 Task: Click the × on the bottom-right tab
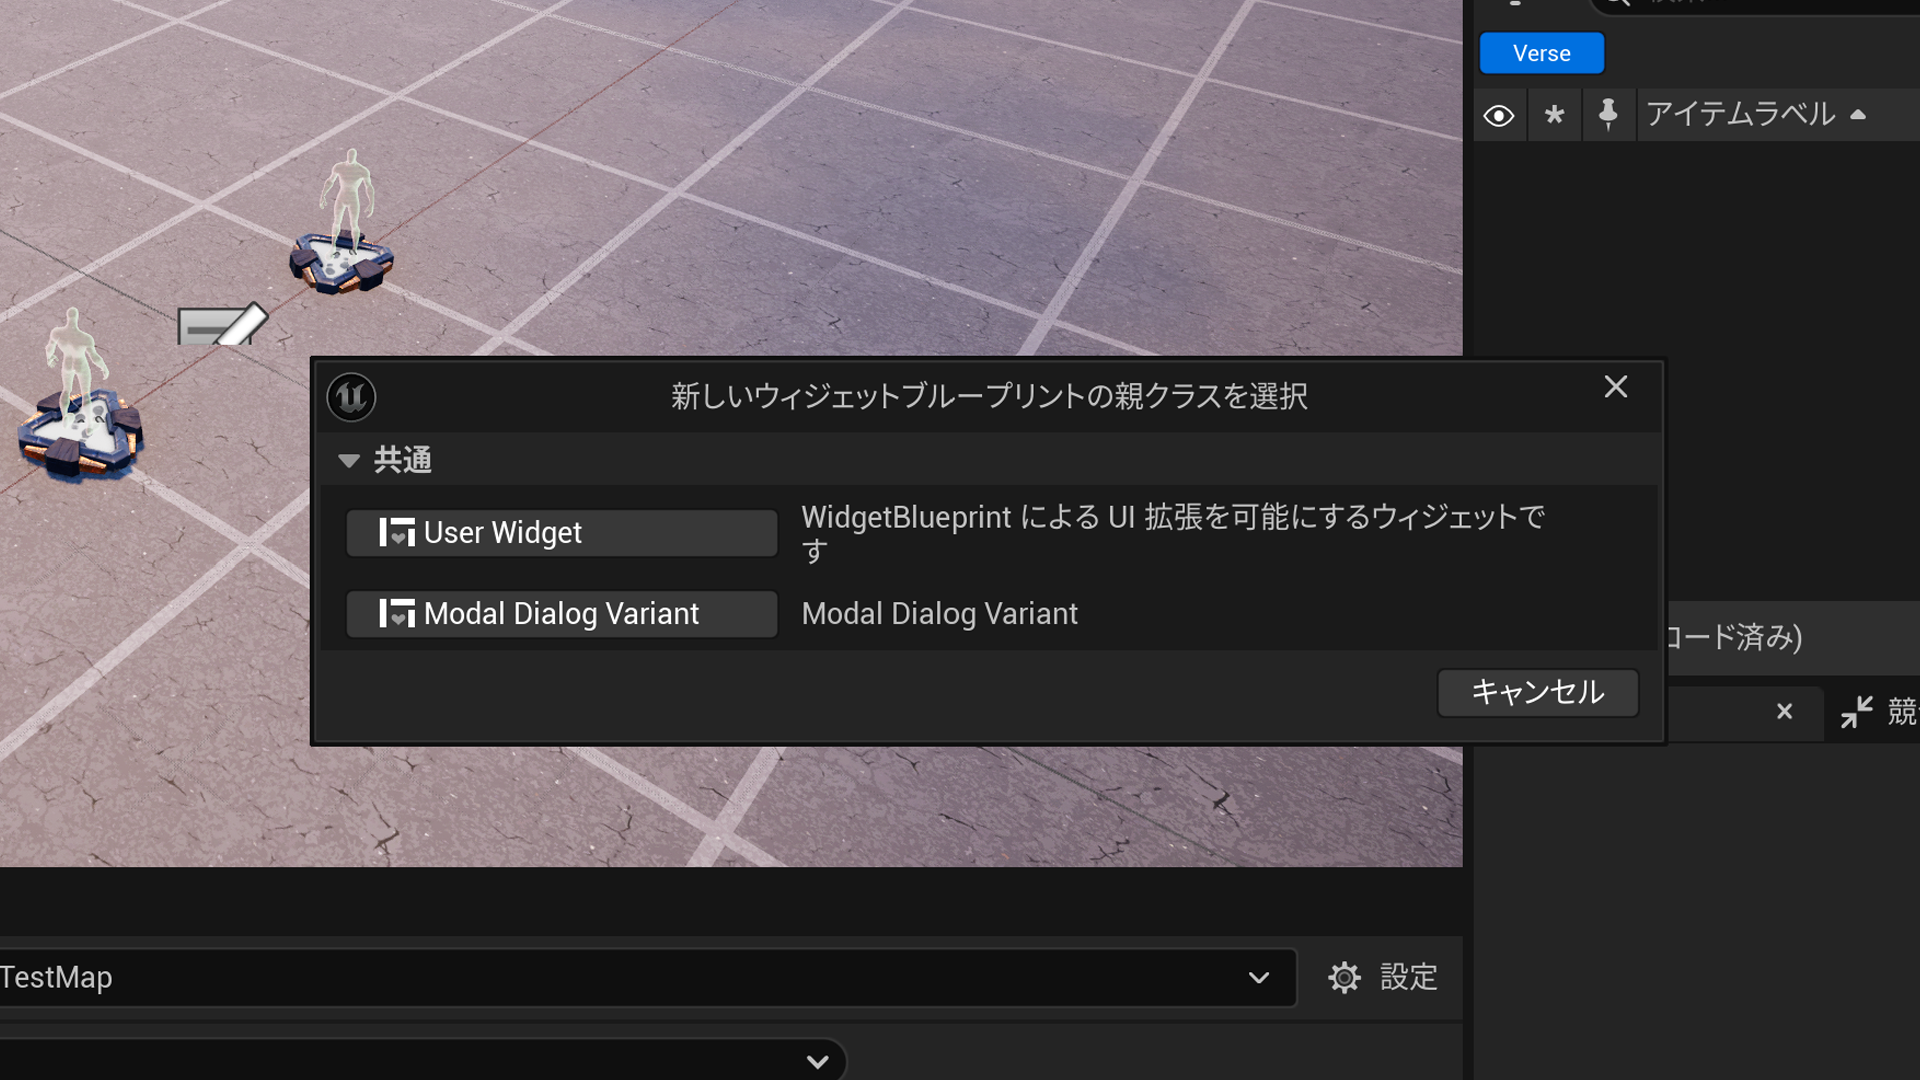1784,712
